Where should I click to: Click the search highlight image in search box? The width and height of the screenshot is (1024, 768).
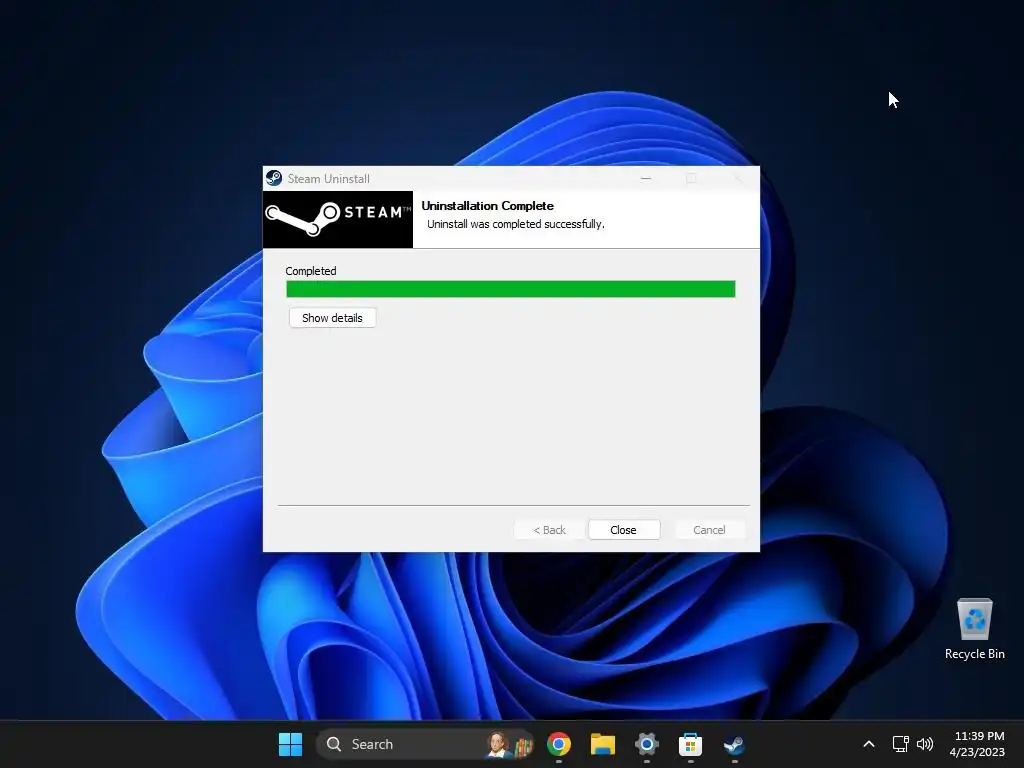510,744
